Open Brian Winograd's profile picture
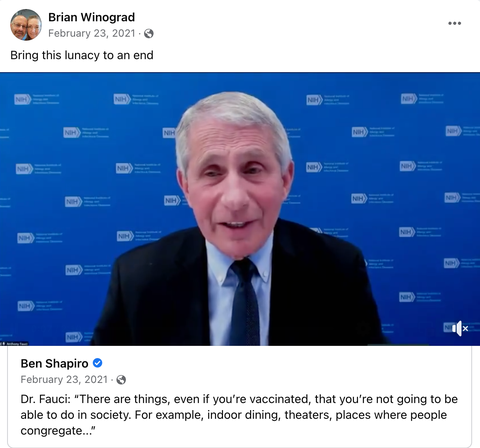The height and width of the screenshot is (448, 480). 26,25
